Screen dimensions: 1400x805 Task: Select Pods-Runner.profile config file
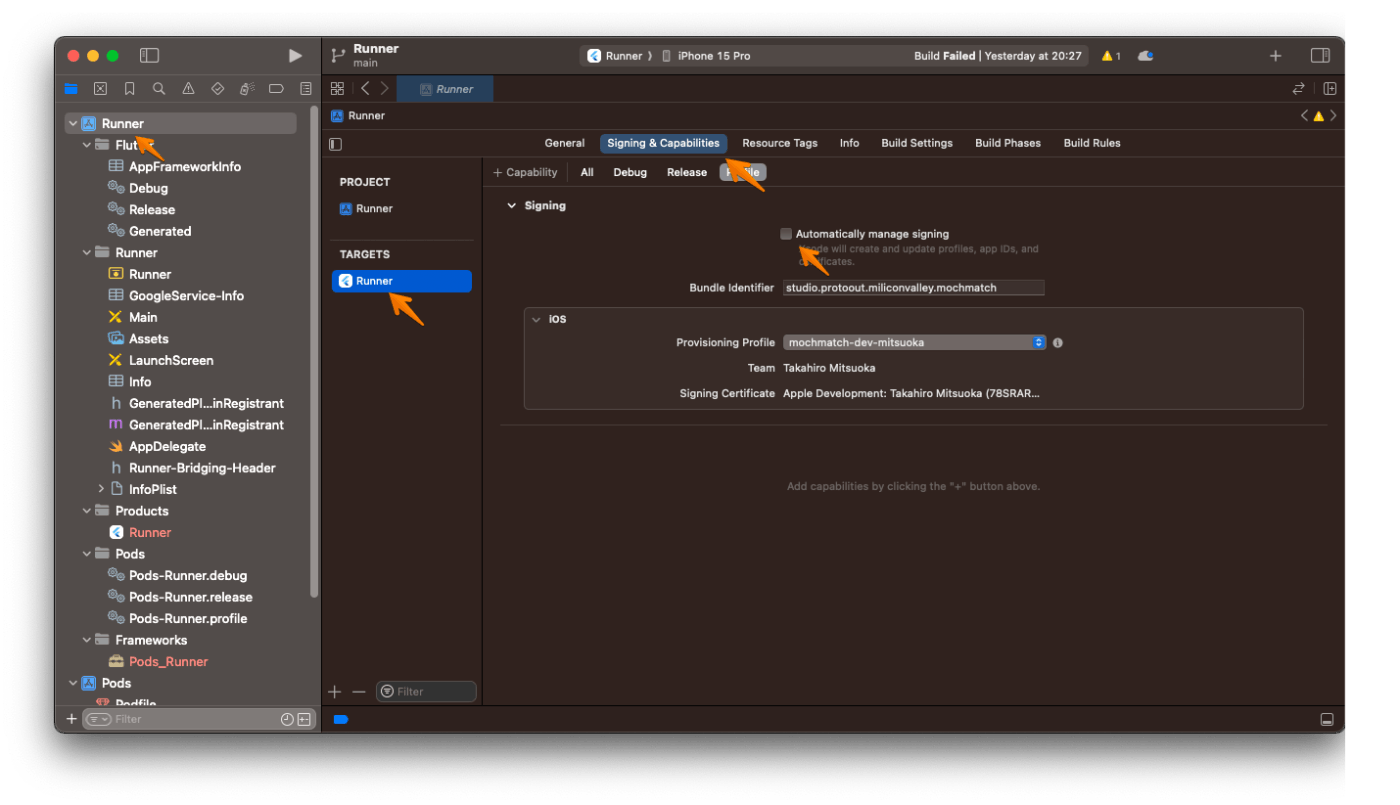pos(188,619)
